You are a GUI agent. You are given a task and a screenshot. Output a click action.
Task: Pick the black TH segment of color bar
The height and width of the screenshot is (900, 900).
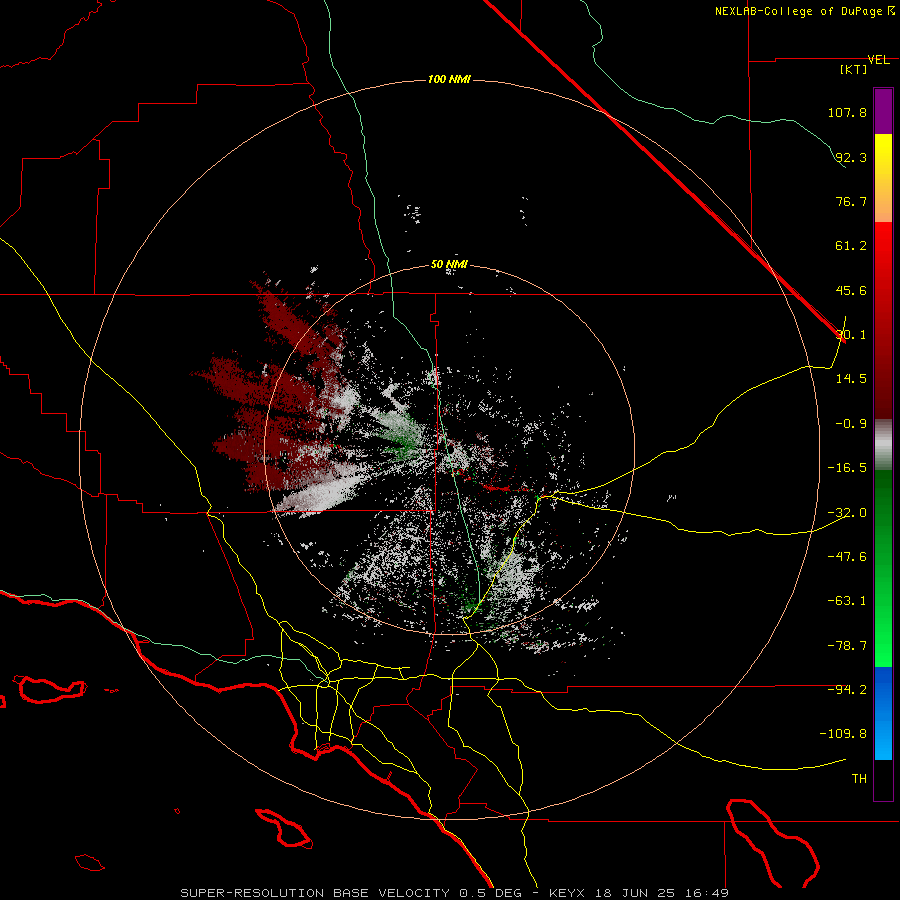(883, 779)
